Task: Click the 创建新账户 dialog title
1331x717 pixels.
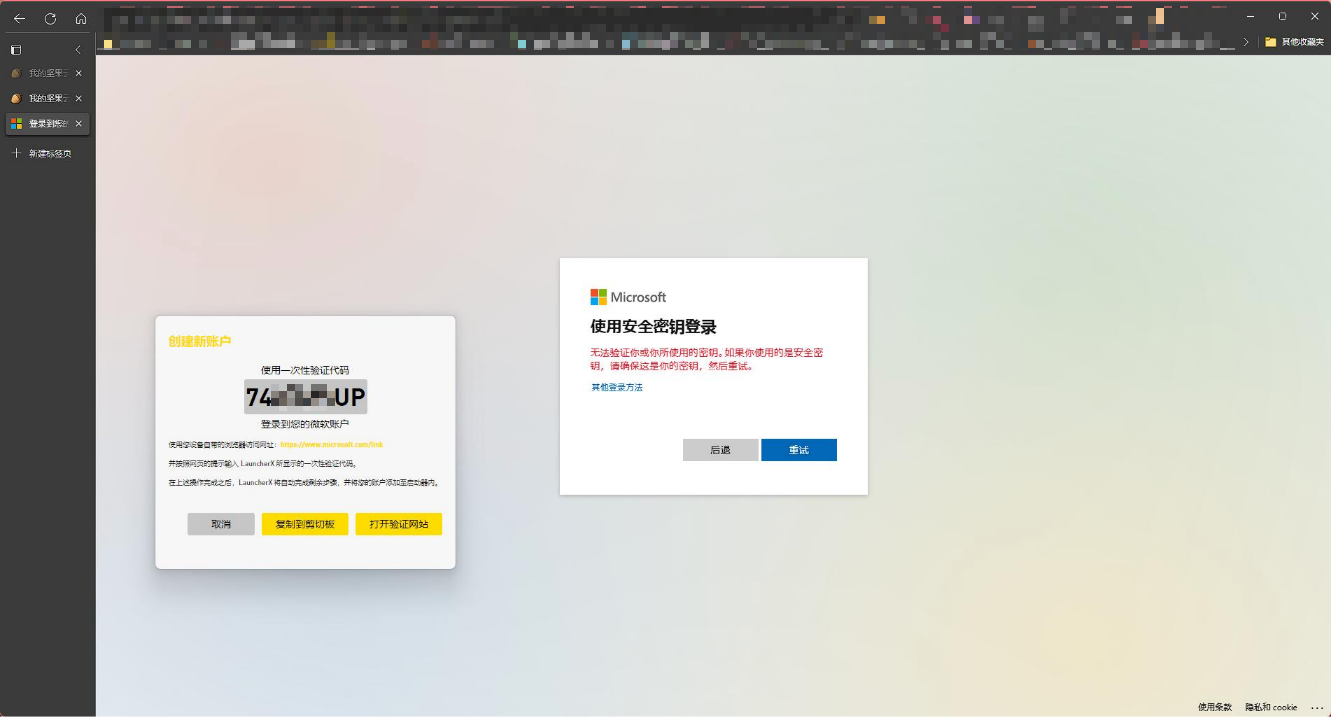Action: pos(200,341)
